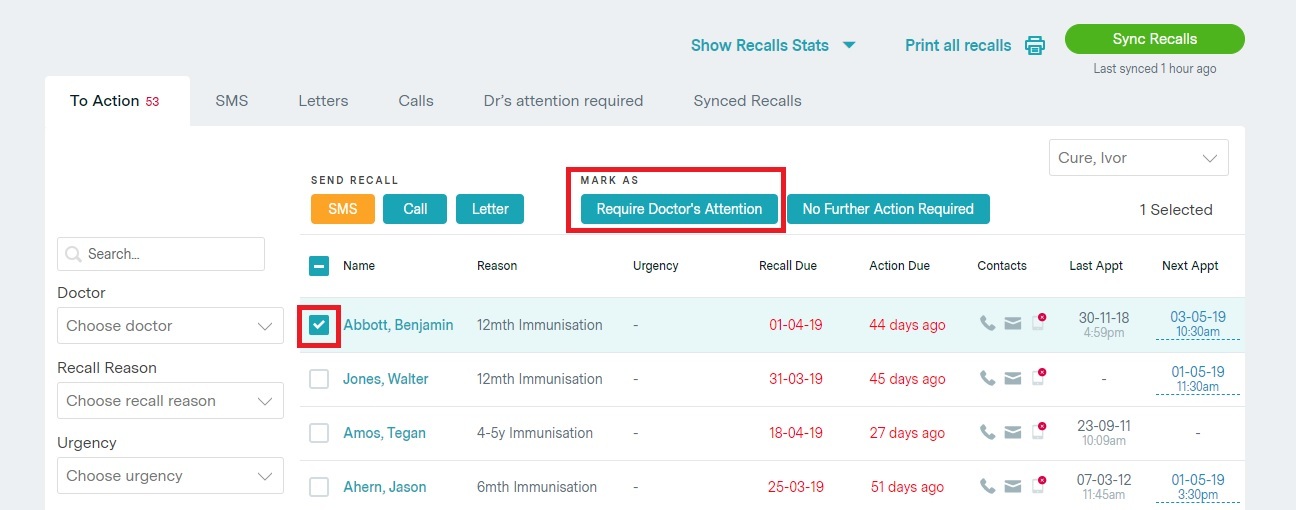
Task: Click envelope icon in Jones, Walter row
Action: coord(1013,378)
